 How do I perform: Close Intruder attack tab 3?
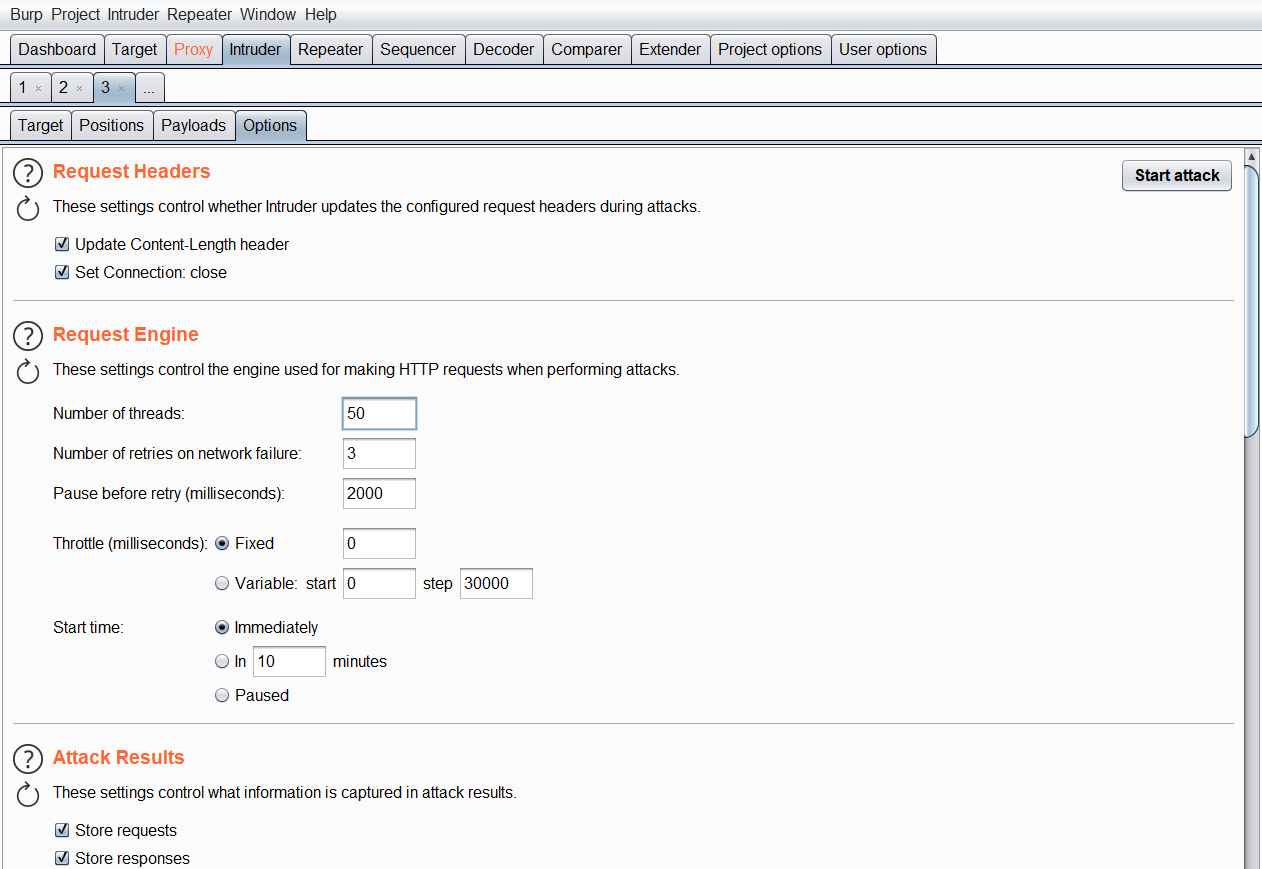[x=121, y=88]
